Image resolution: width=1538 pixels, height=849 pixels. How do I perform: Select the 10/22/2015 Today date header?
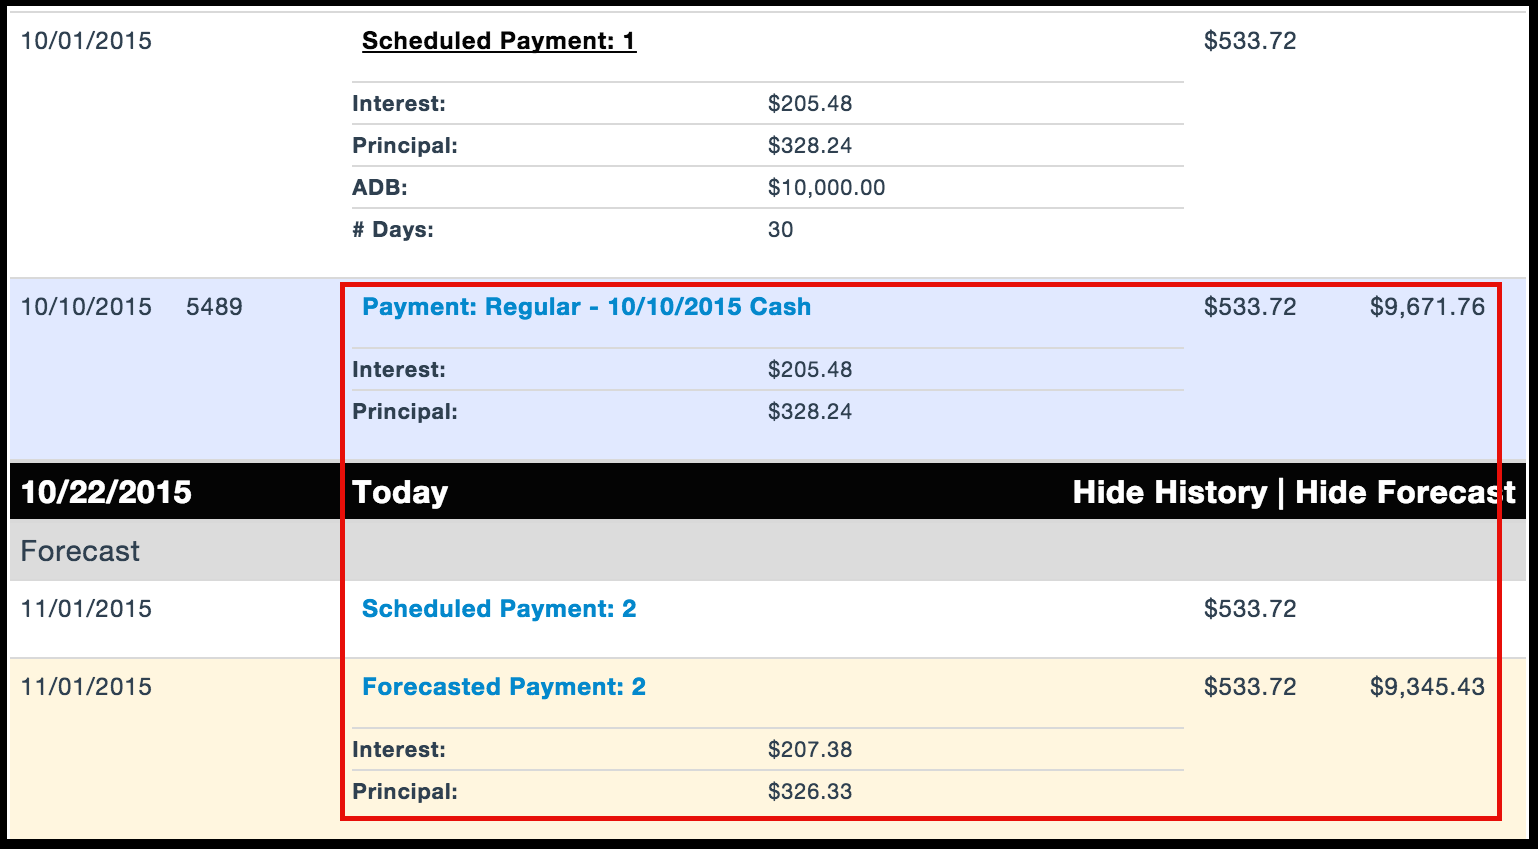106,492
